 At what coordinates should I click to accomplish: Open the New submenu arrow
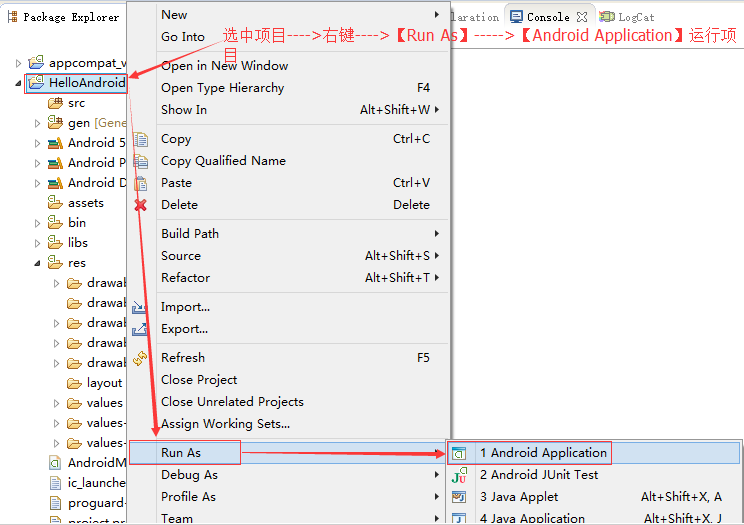coord(437,15)
